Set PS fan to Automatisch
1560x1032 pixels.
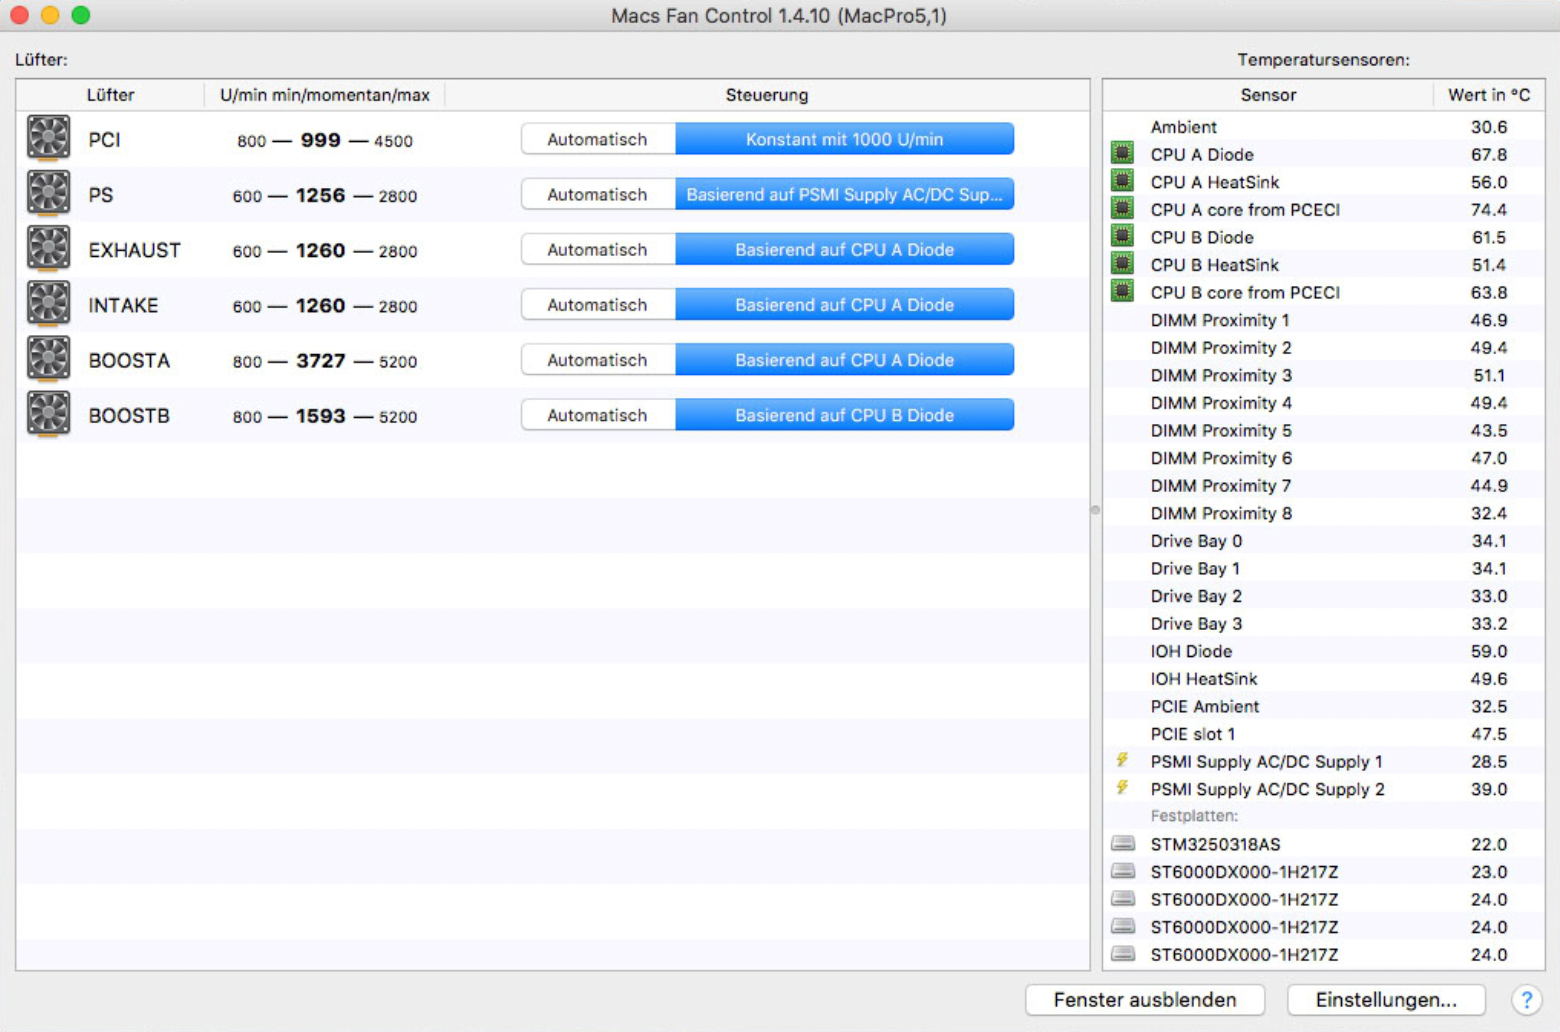(x=598, y=194)
